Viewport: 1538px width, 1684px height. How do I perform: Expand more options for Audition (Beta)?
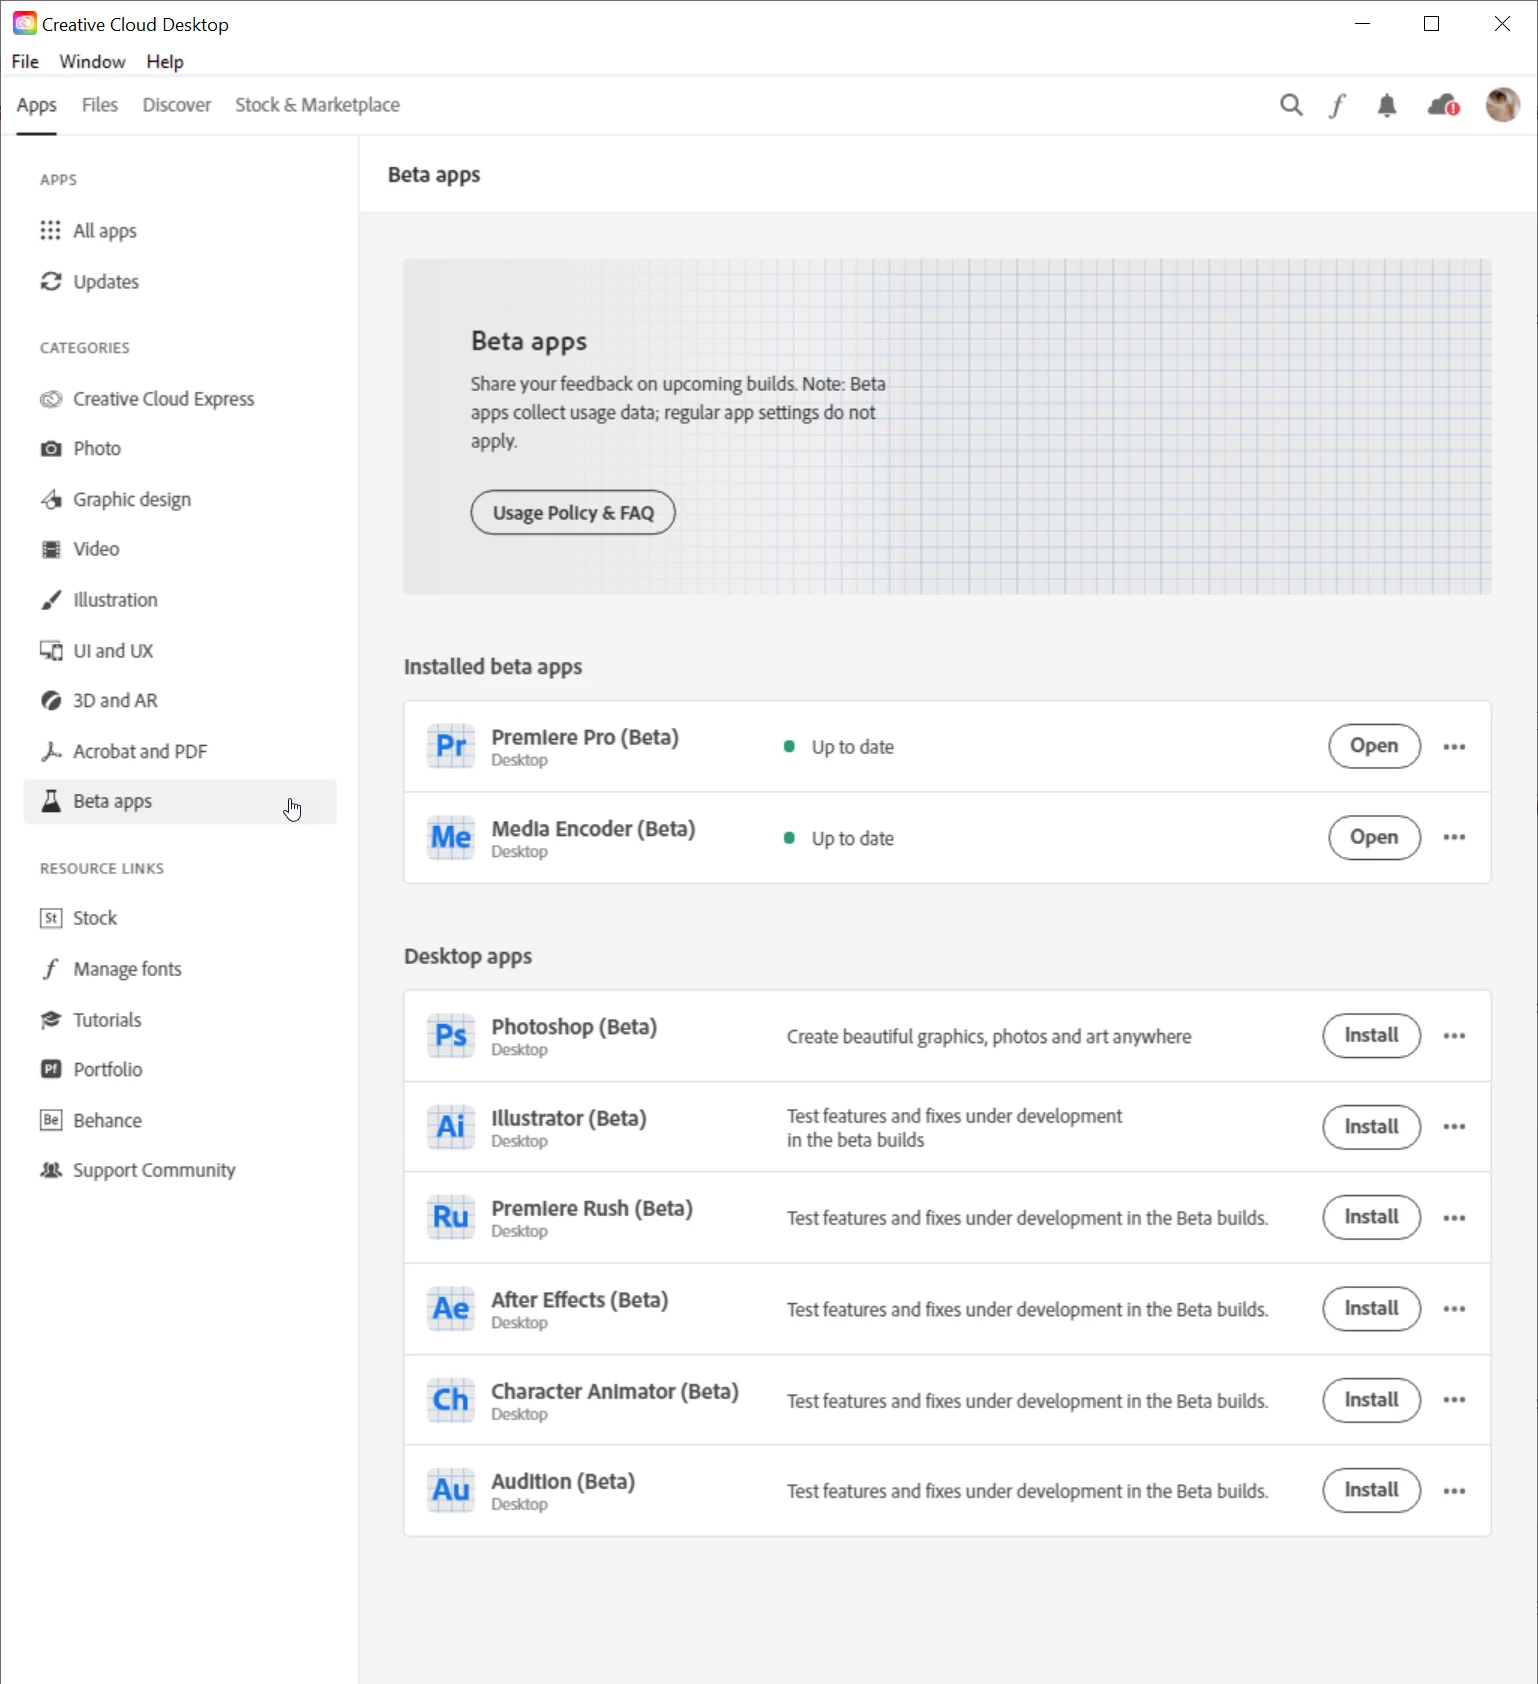1454,1491
